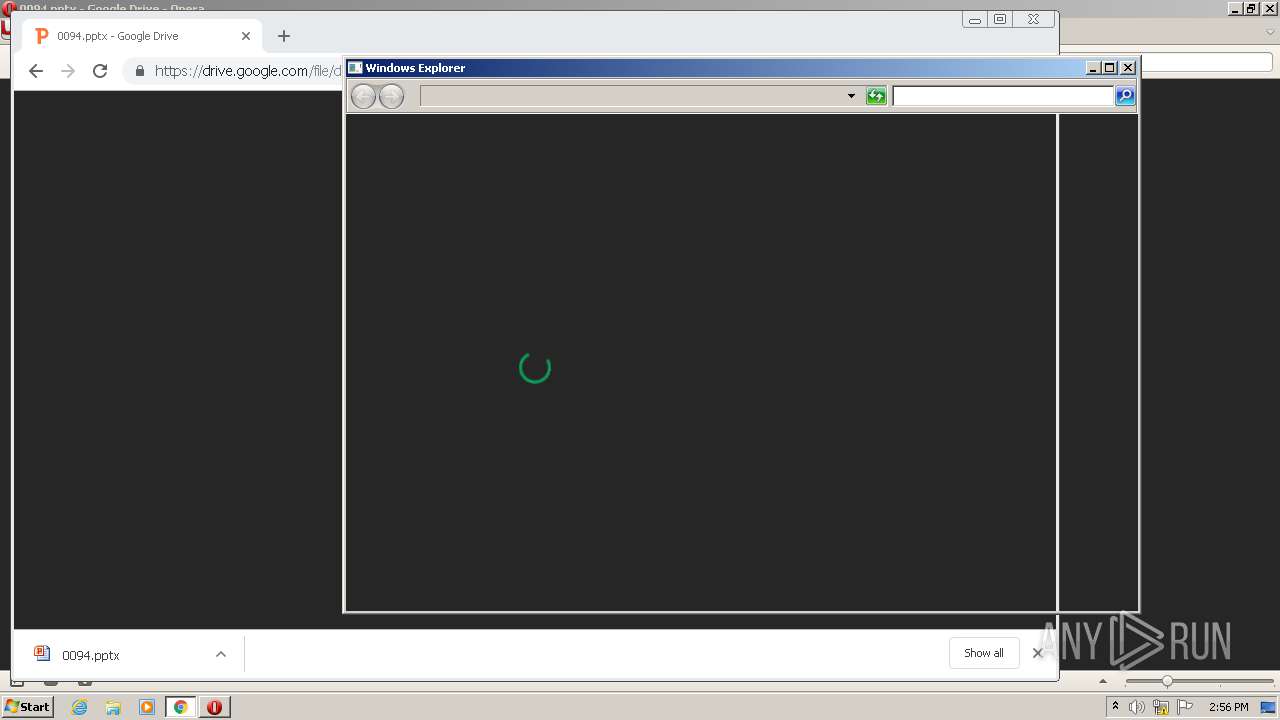Close the Chrome downloads bar

(1037, 653)
